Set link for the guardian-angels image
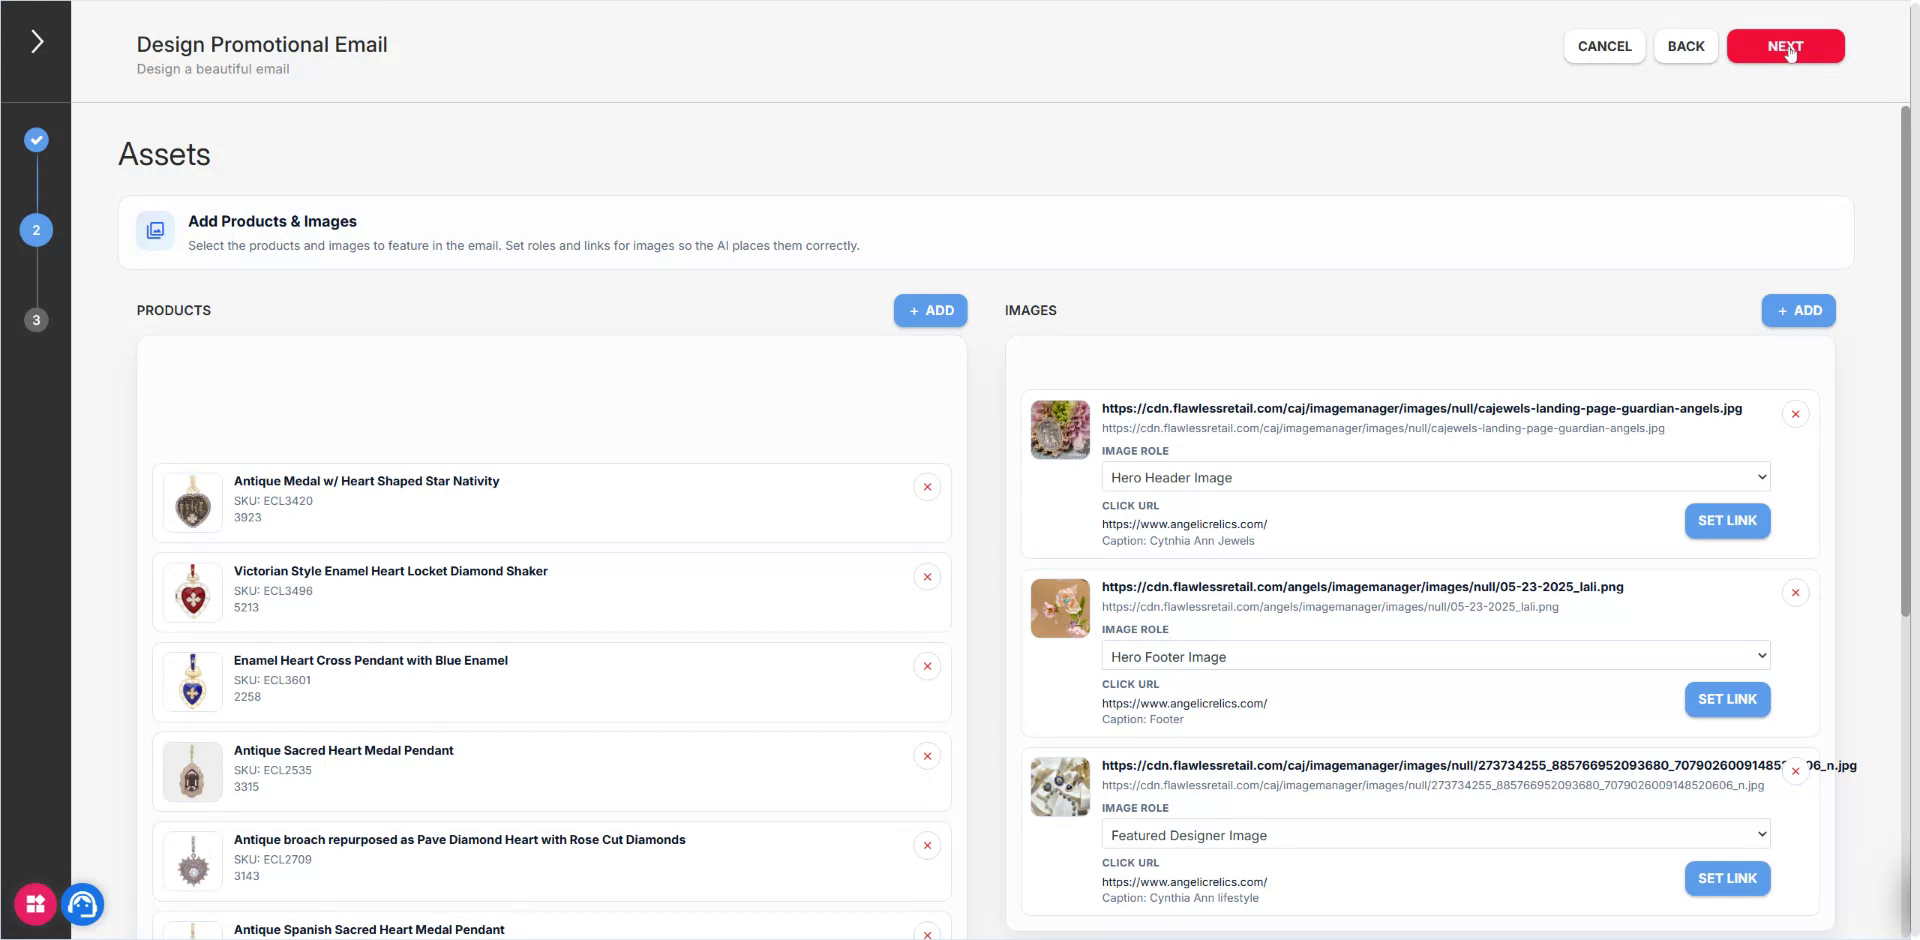 (x=1727, y=521)
